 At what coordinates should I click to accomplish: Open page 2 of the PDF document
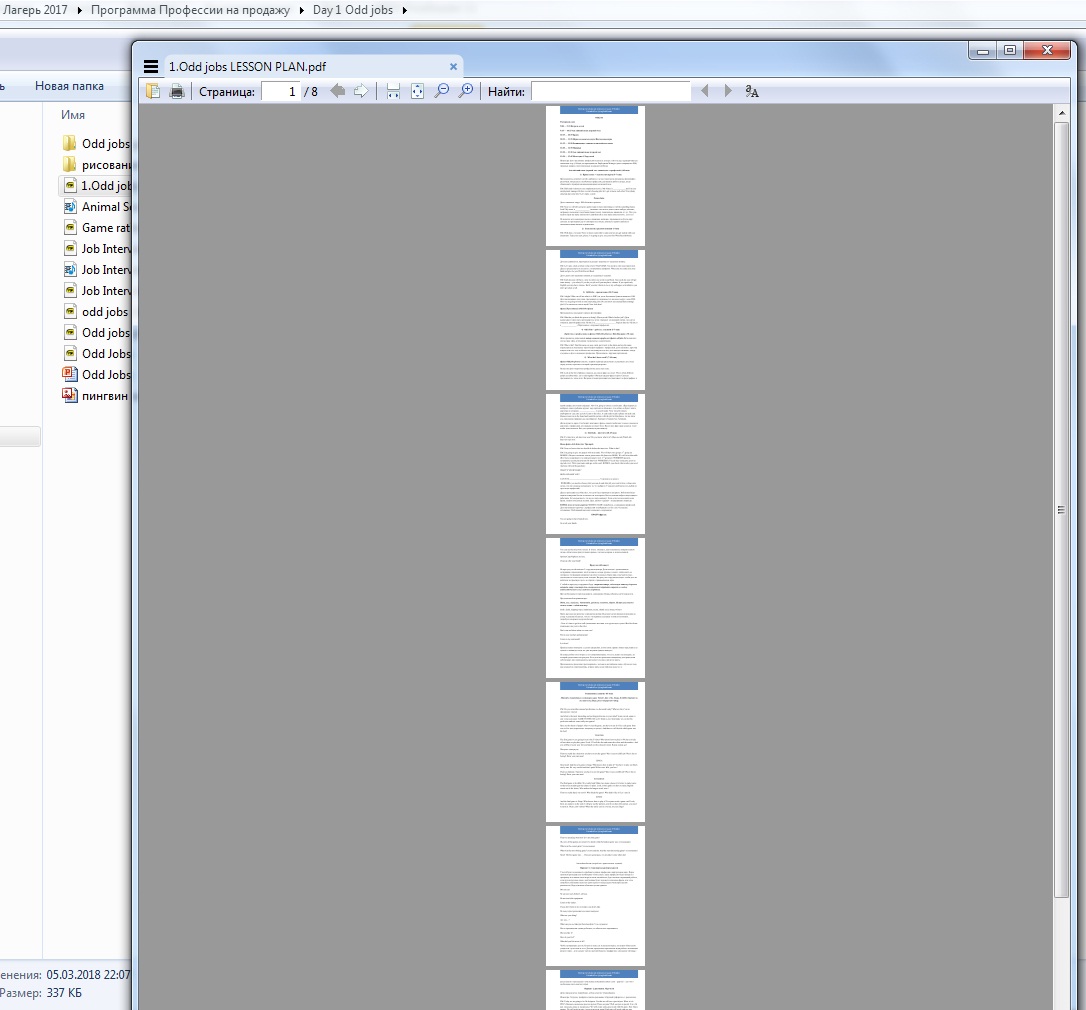pos(595,319)
